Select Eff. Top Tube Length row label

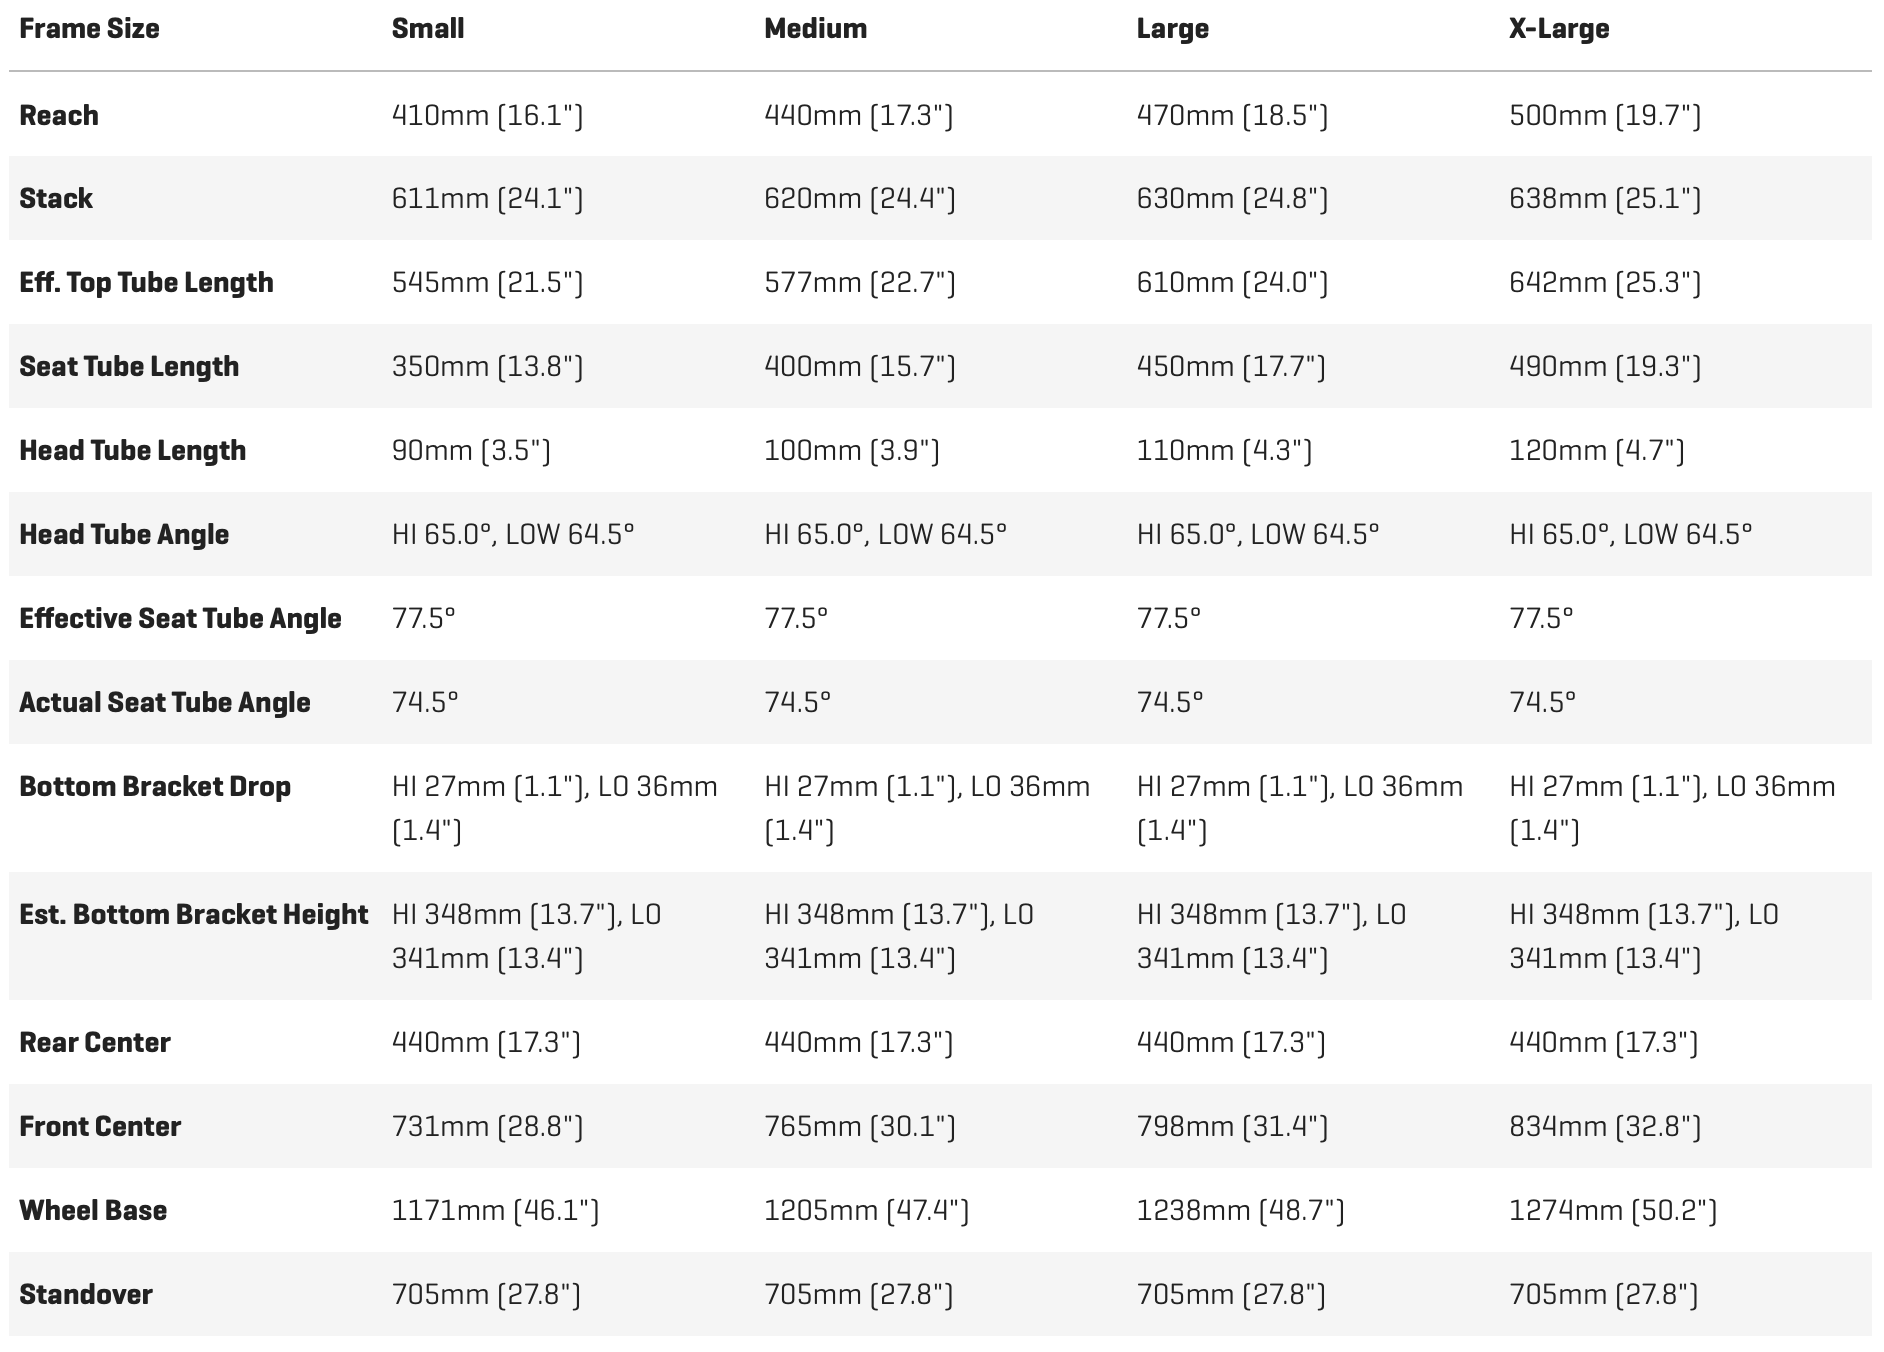146,282
